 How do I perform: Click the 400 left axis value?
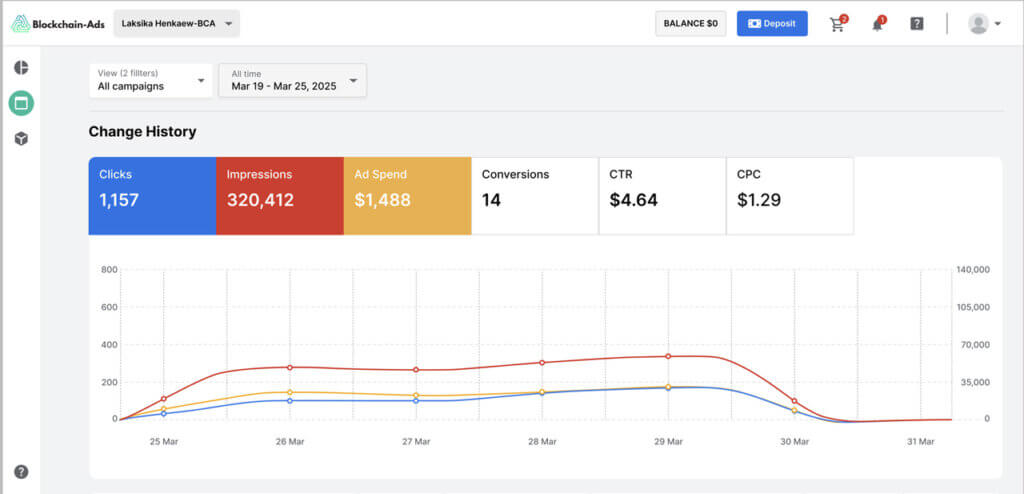(x=109, y=344)
